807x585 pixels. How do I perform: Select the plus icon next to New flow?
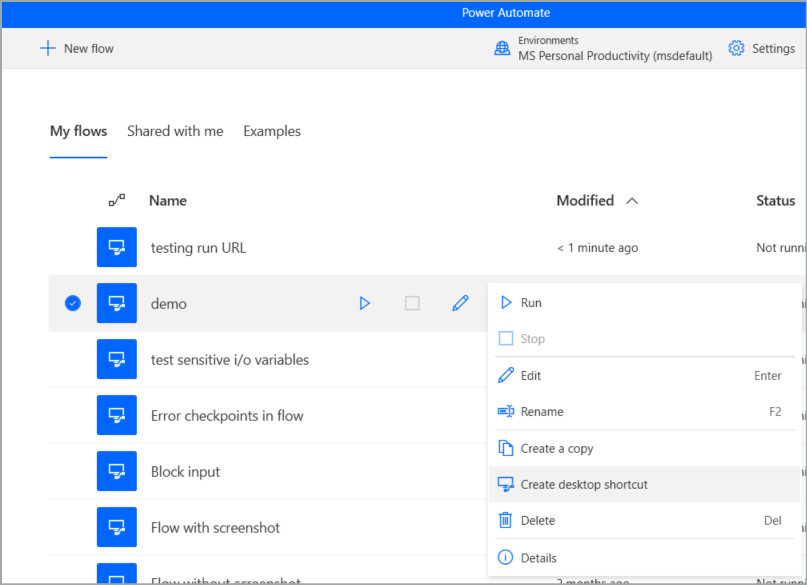[x=48, y=48]
